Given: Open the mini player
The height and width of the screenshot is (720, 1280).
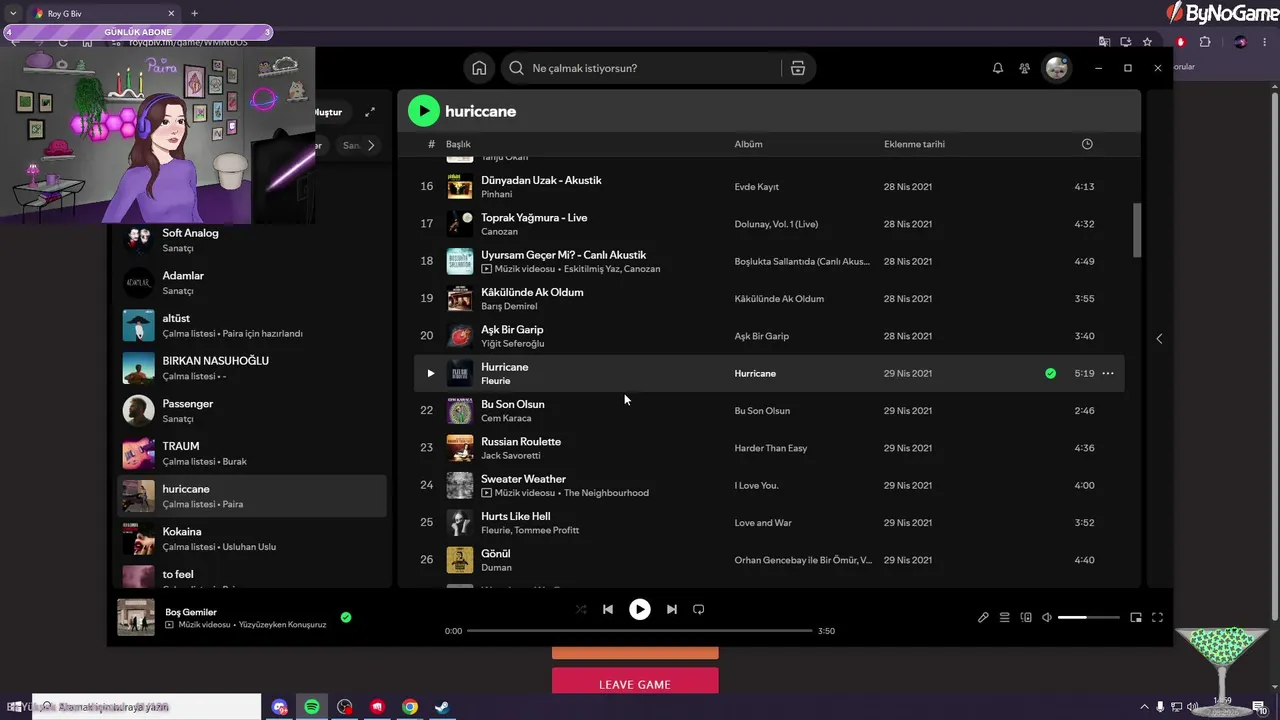Looking at the screenshot, I should tap(1136, 617).
